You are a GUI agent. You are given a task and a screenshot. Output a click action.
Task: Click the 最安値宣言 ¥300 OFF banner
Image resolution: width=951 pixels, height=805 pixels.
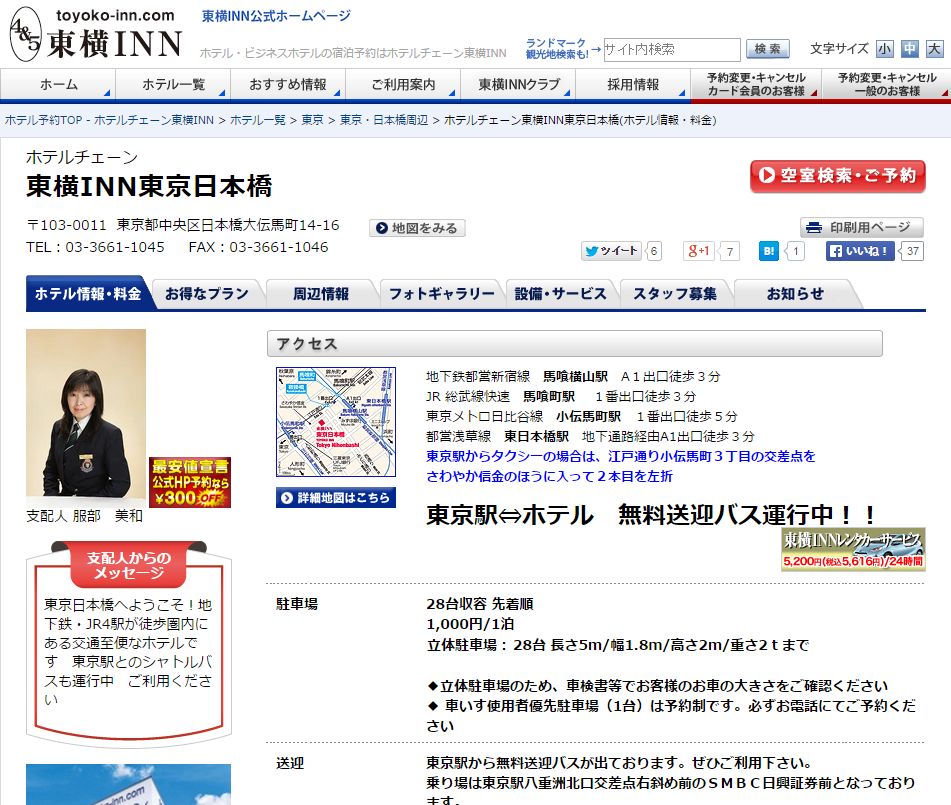click(x=190, y=482)
